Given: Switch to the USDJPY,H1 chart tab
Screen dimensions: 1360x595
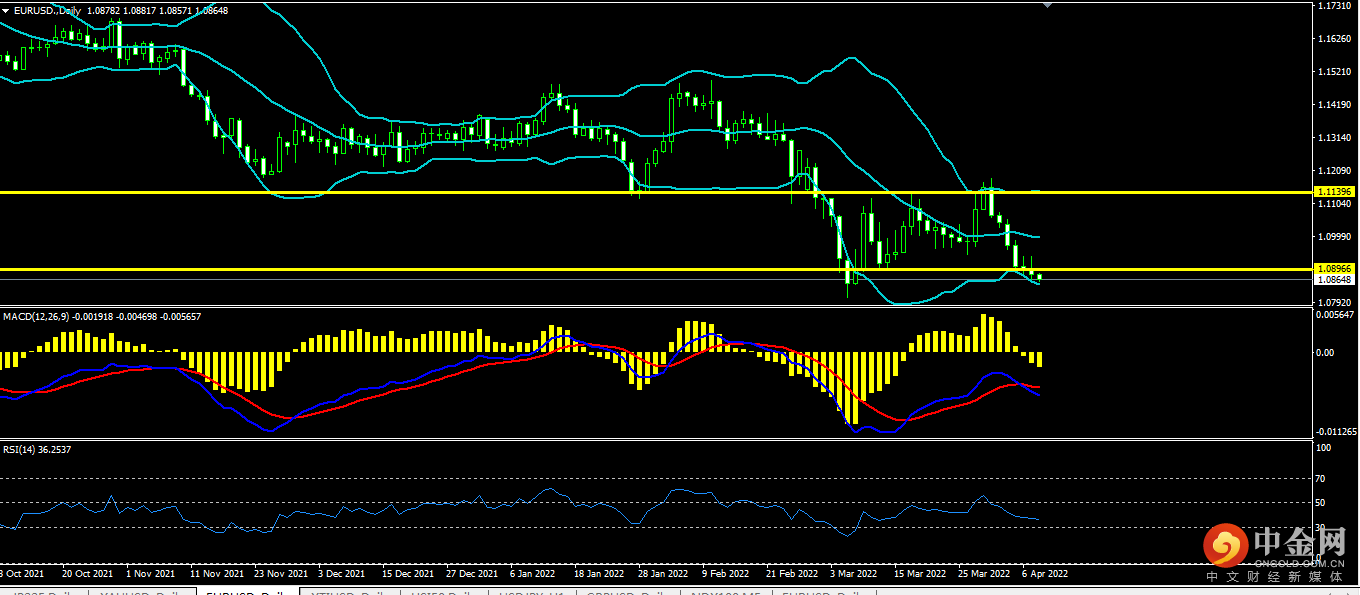Looking at the screenshot, I should point(531,590).
